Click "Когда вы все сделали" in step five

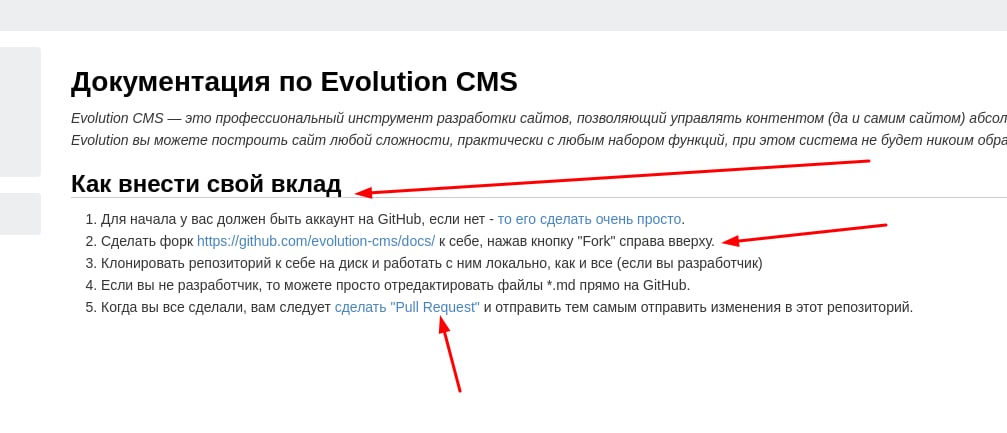215,307
